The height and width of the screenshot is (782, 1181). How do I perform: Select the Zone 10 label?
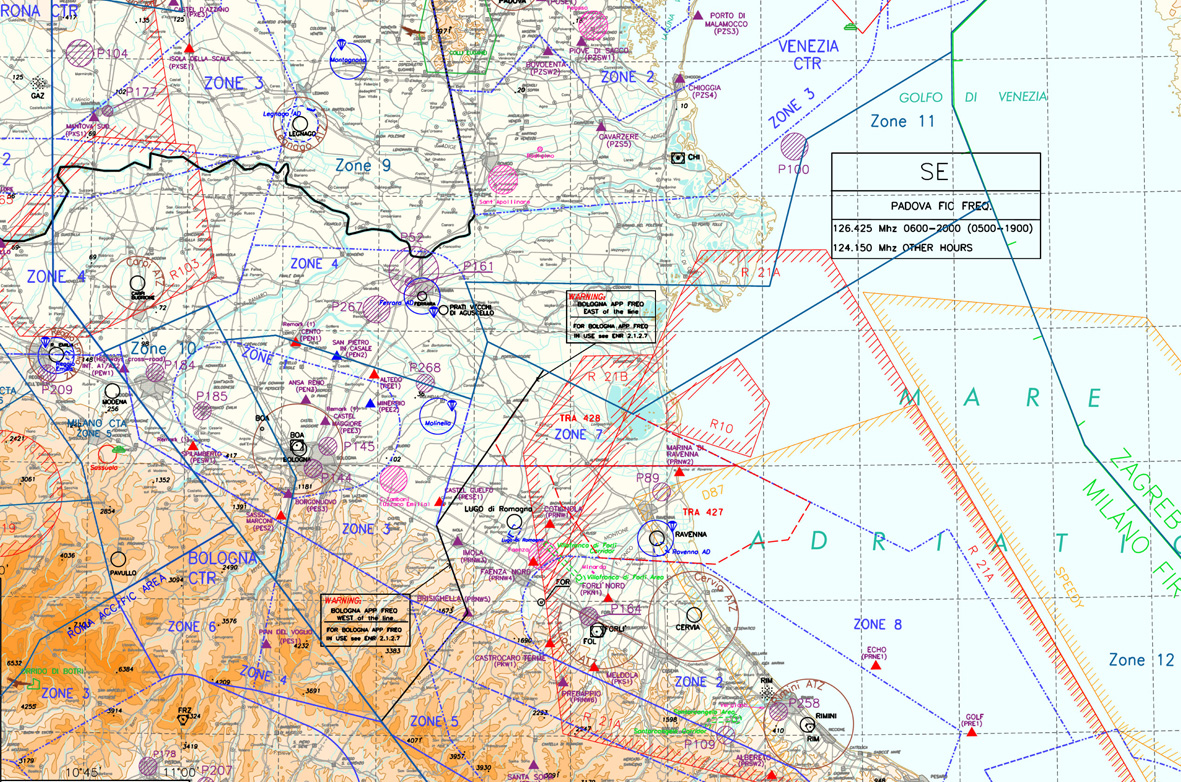[x=163, y=349]
